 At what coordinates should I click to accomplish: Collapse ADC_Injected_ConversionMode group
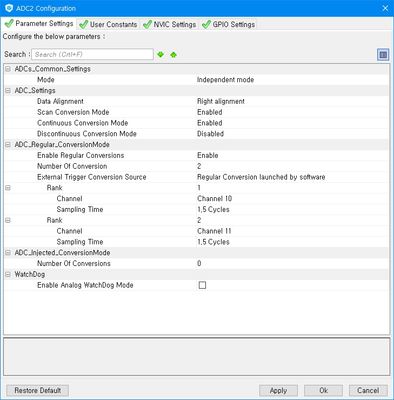point(8,253)
